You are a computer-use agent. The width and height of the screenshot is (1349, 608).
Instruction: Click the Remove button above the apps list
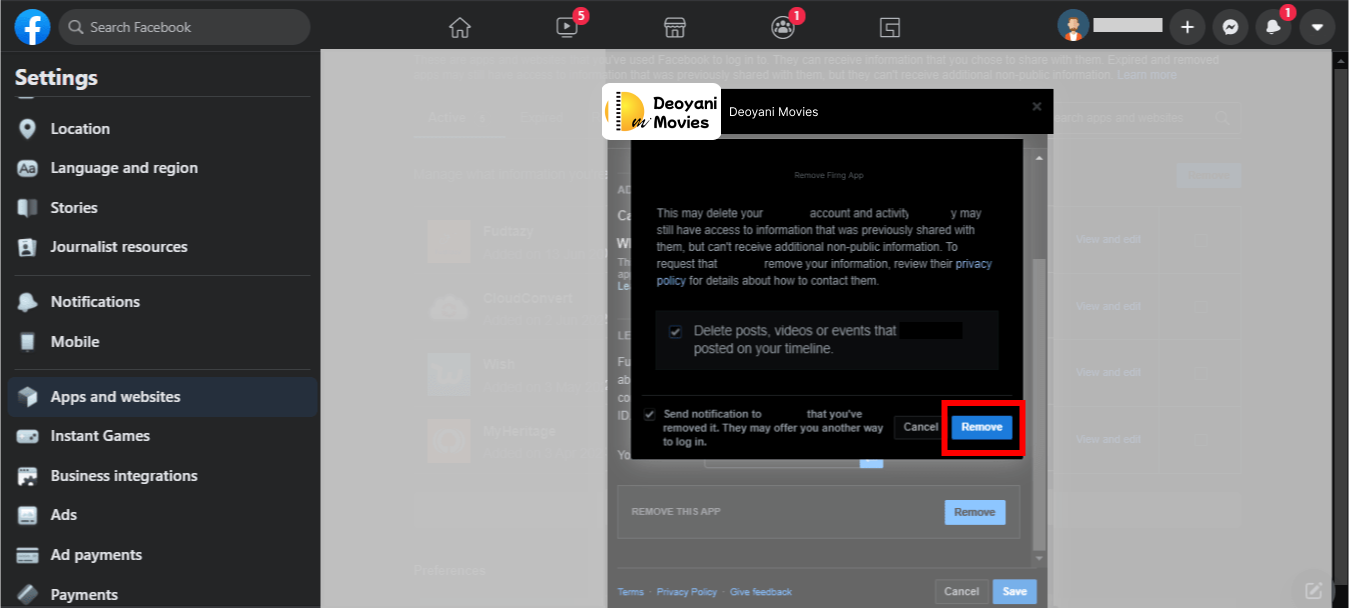coord(1208,176)
